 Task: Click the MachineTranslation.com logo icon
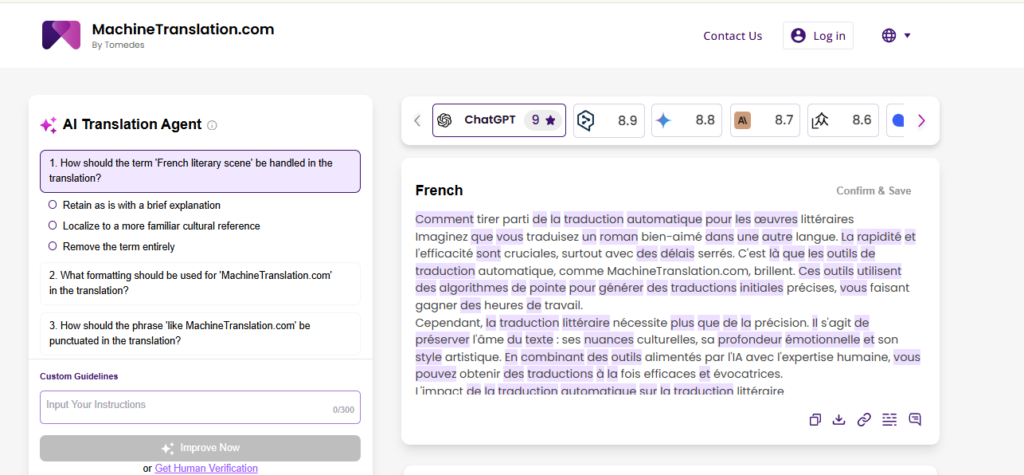click(x=61, y=35)
